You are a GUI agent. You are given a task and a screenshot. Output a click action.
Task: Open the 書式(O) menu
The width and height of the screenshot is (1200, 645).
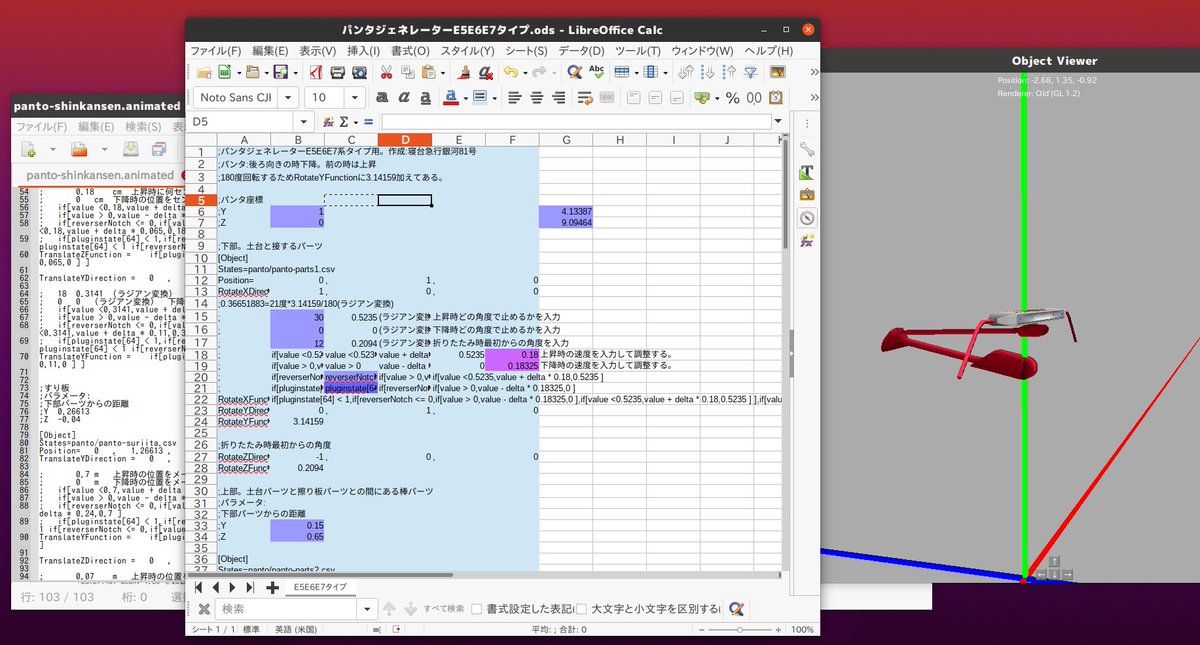[410, 50]
